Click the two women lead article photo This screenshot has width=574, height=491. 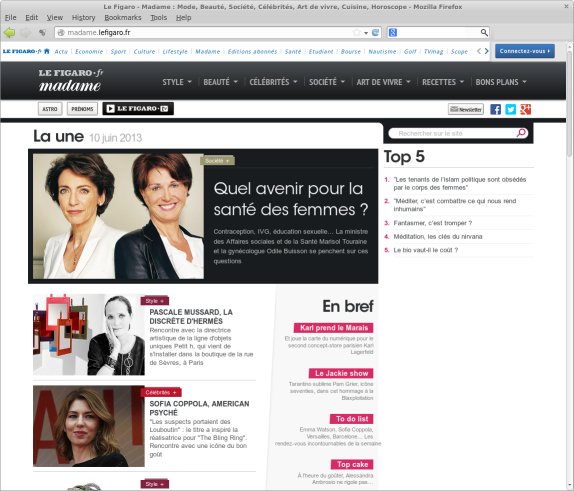[x=118, y=216]
